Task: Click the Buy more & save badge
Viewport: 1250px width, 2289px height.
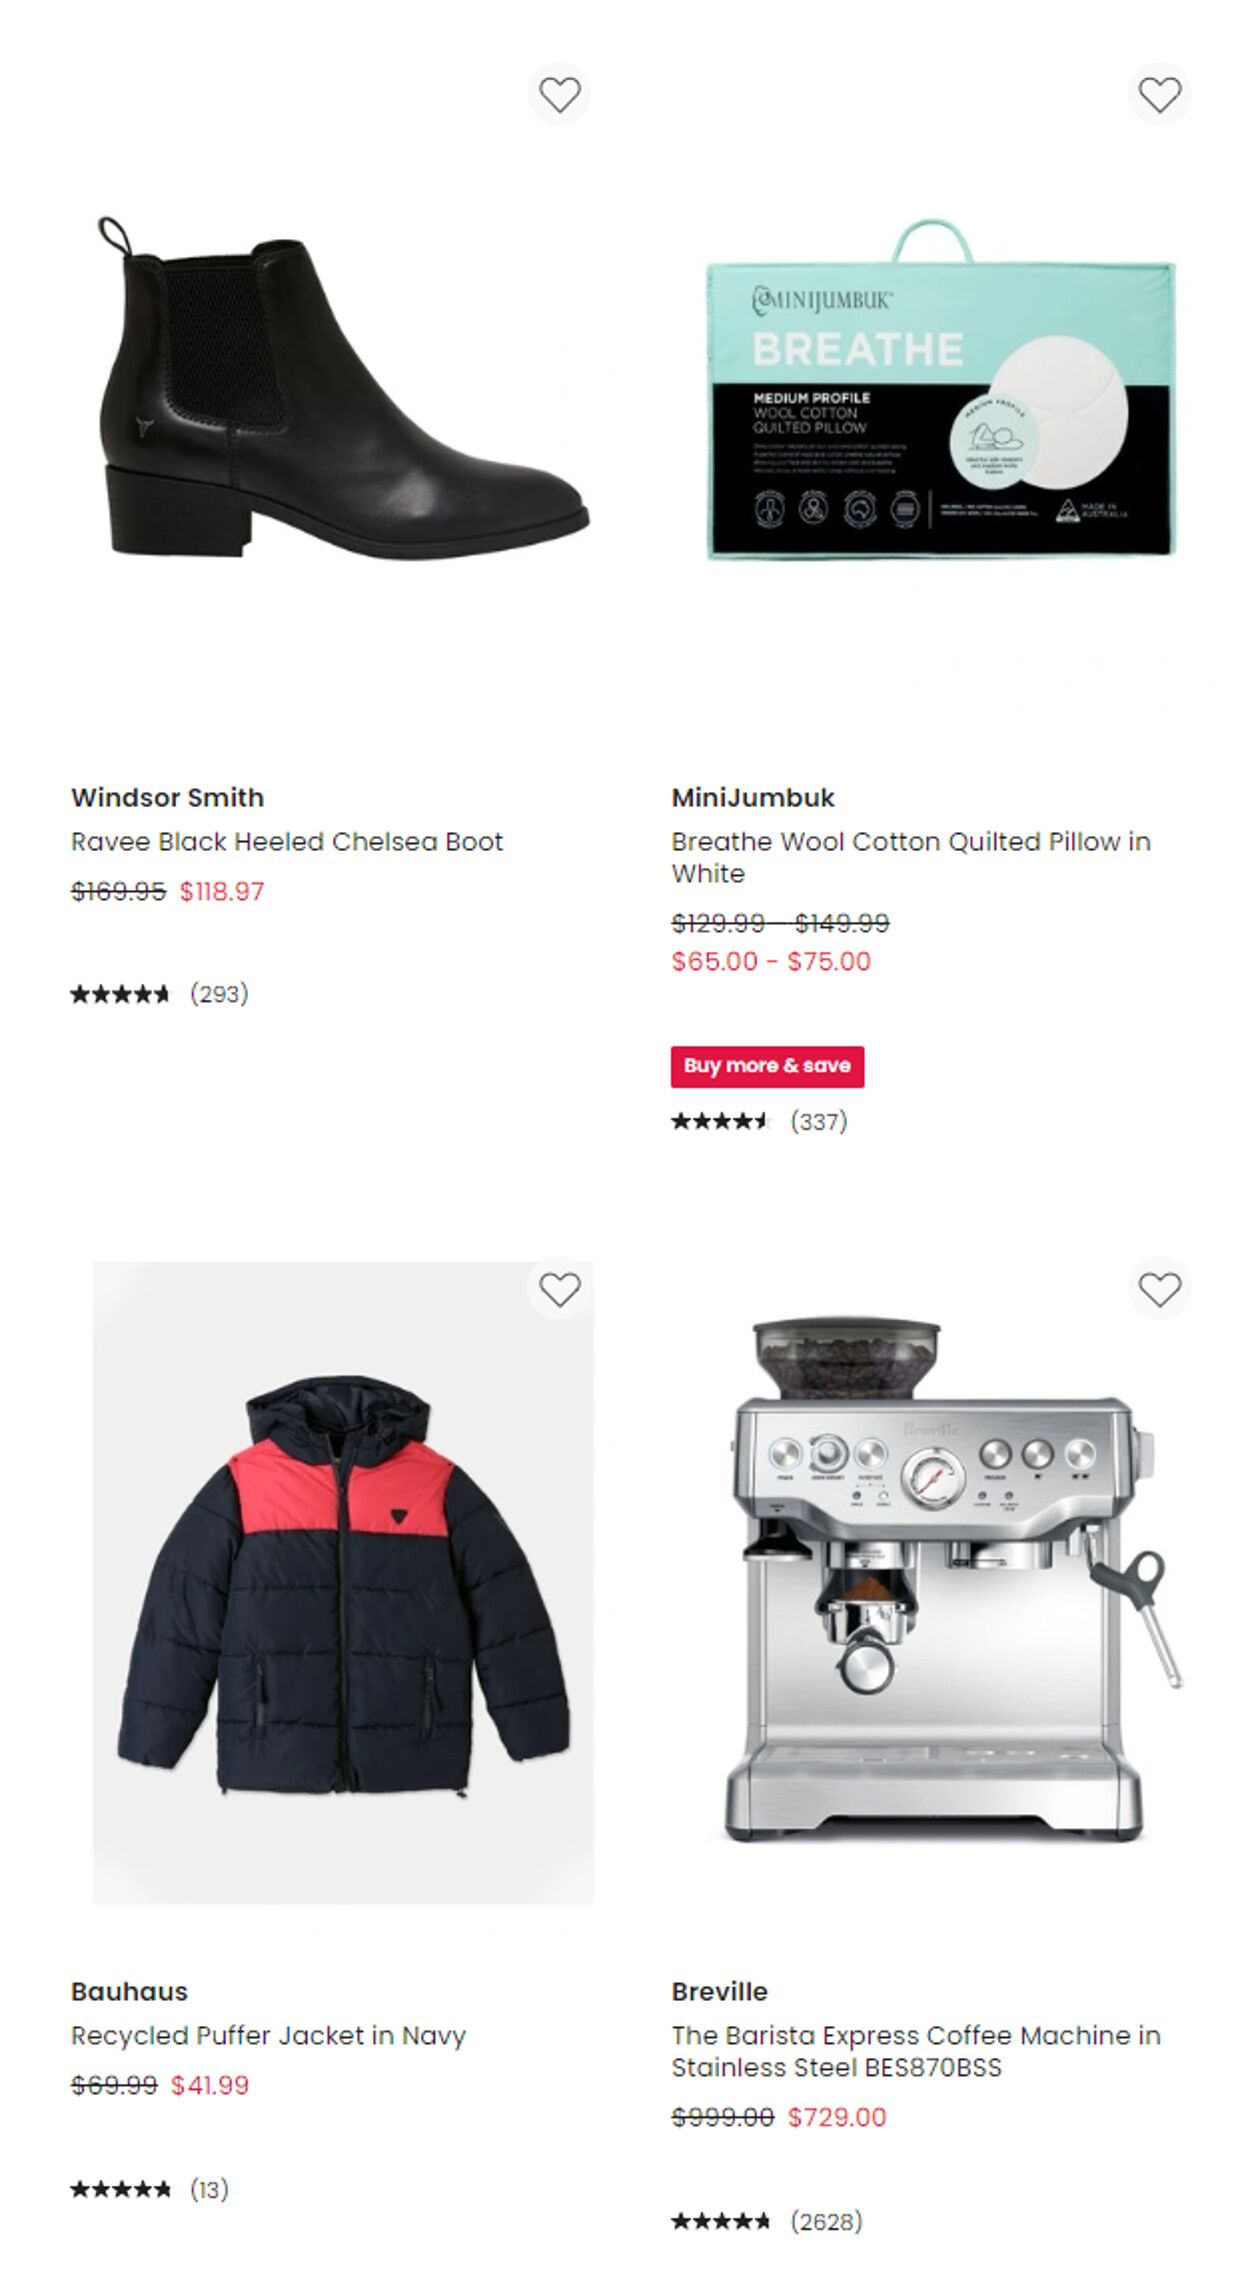Action: tap(767, 1066)
